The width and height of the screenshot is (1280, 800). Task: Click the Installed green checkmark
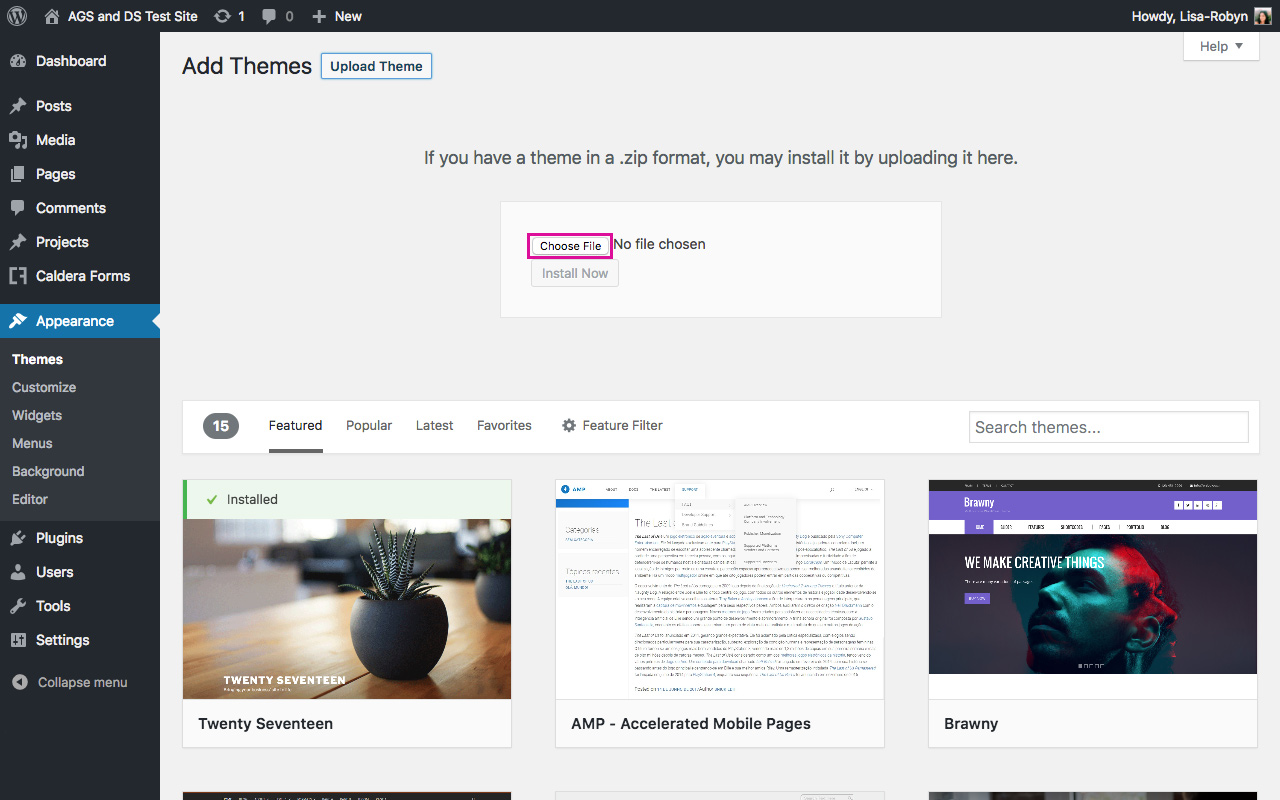[212, 499]
